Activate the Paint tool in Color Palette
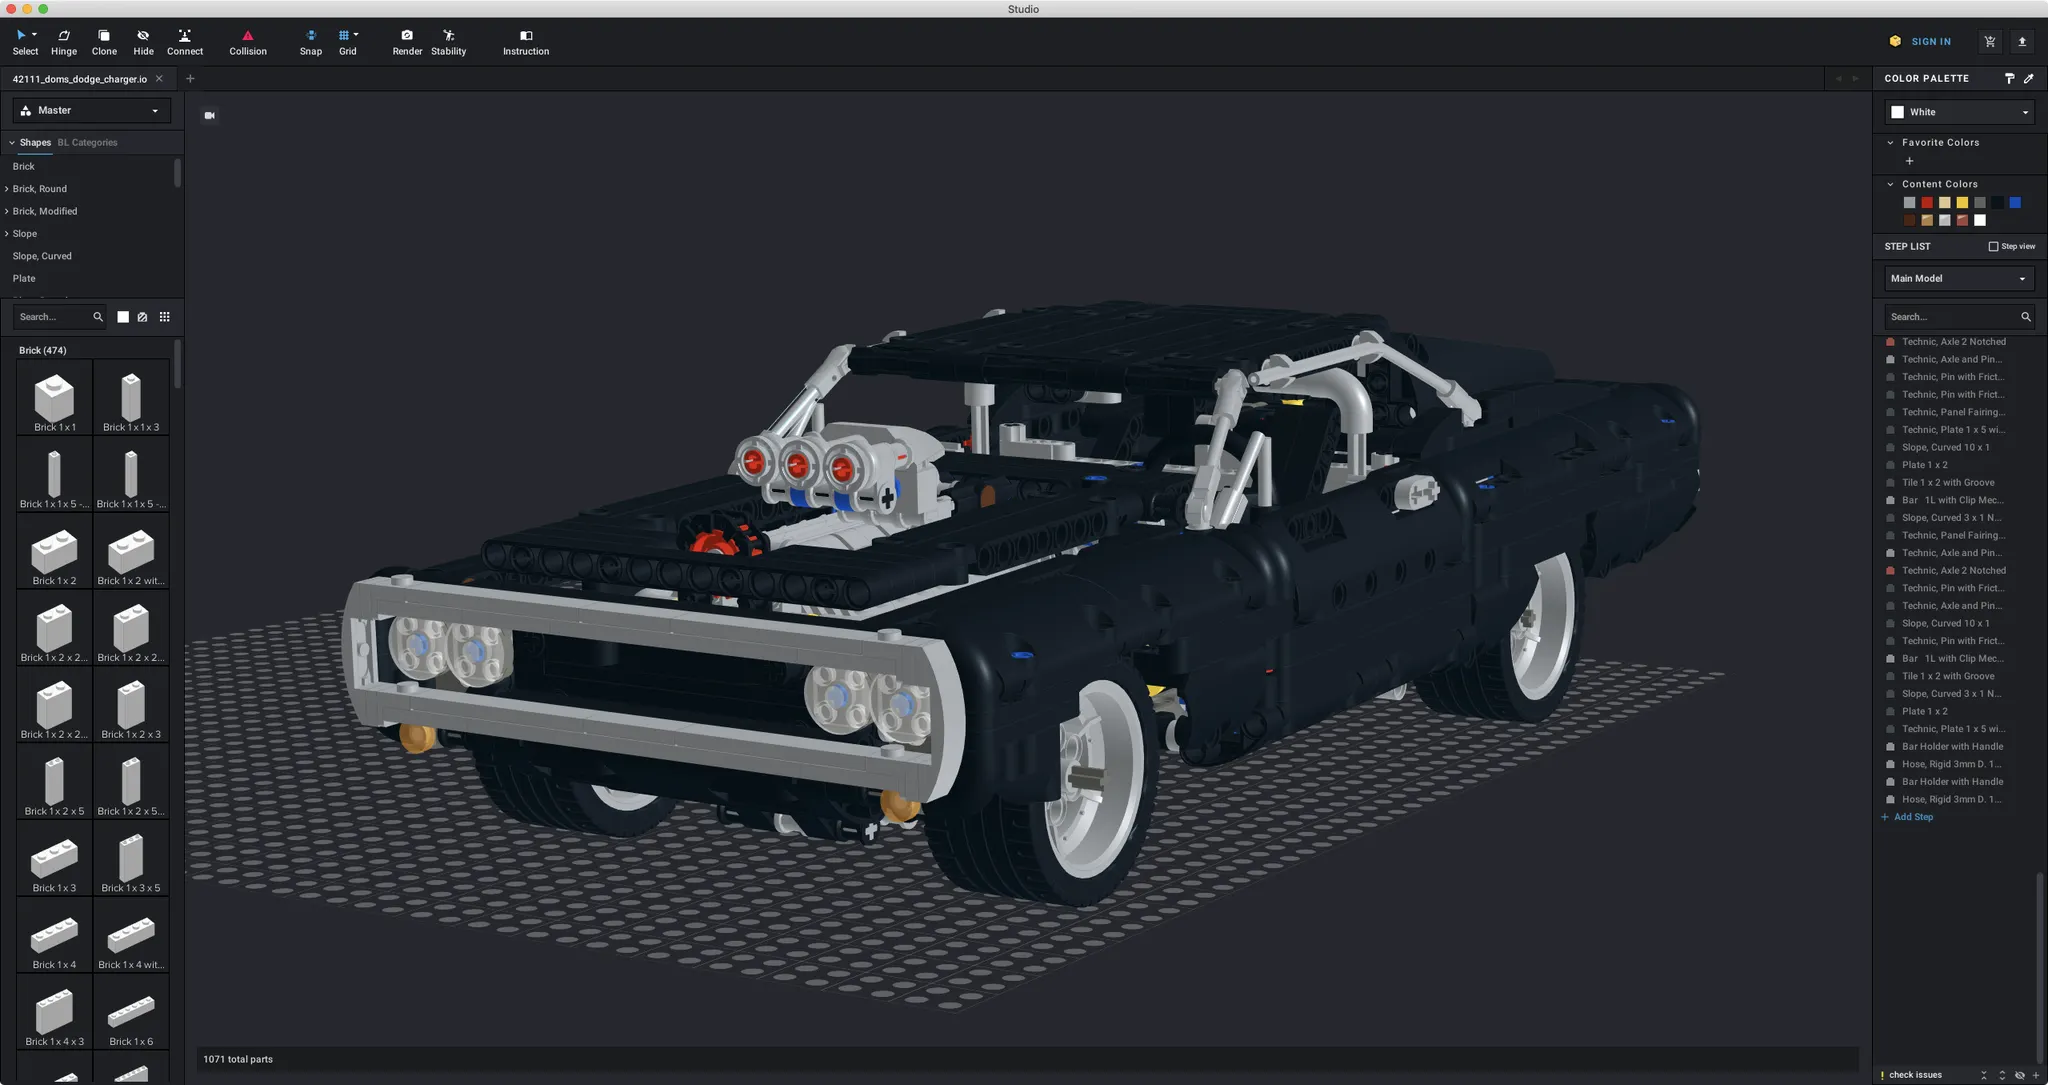 click(2010, 78)
